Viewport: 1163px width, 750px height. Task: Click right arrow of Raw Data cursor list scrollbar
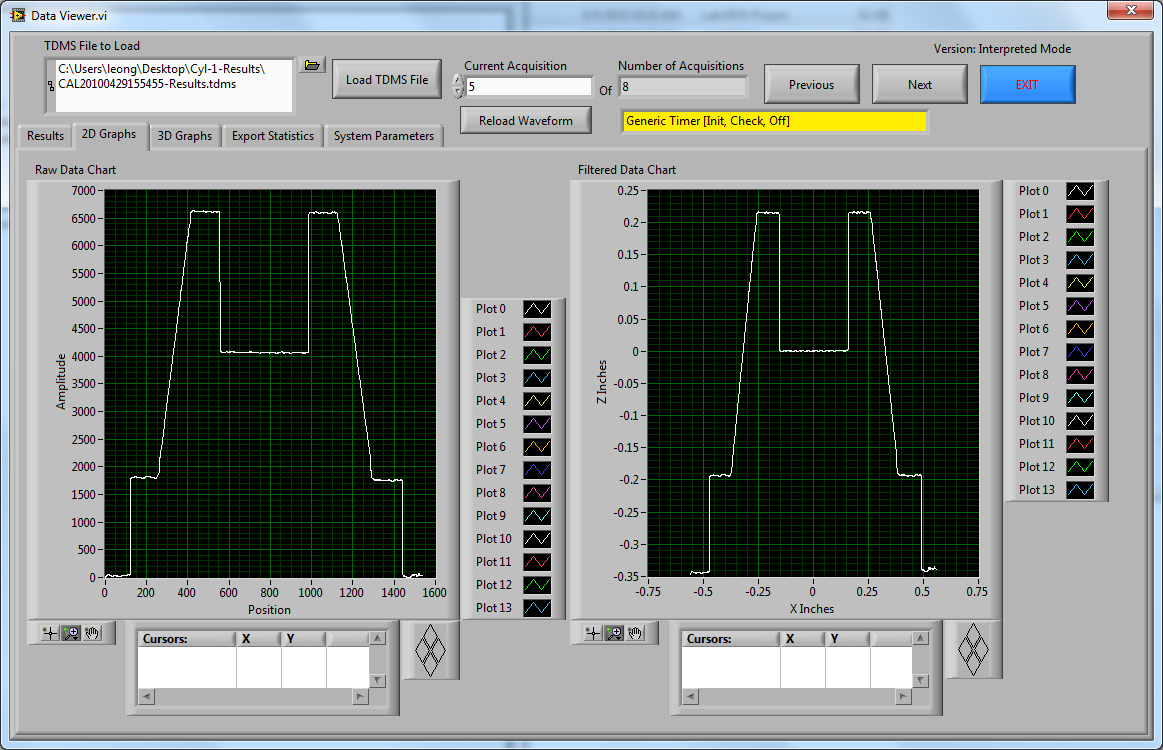(x=360, y=697)
